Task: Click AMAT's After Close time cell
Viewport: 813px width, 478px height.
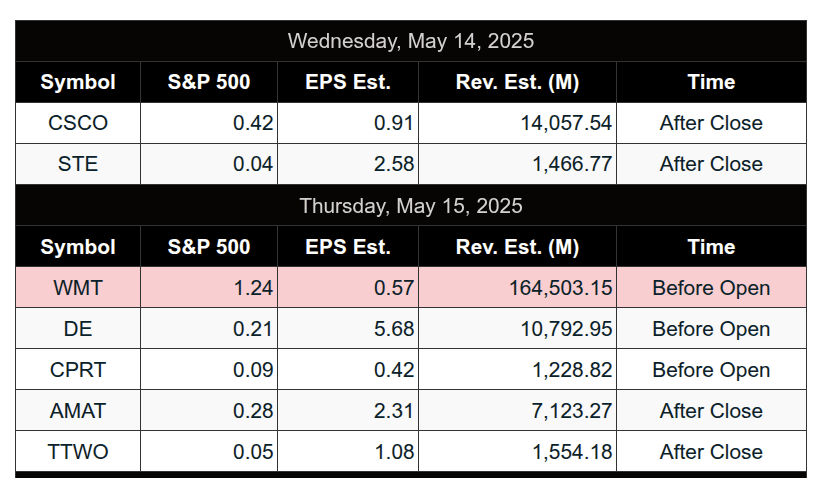Action: tap(711, 411)
